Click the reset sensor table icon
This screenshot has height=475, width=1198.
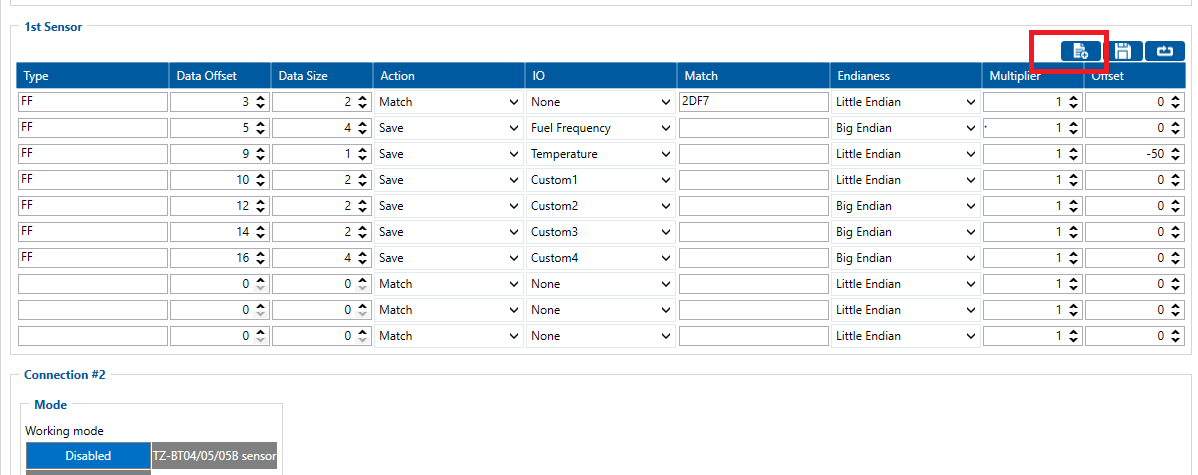click(1165, 51)
